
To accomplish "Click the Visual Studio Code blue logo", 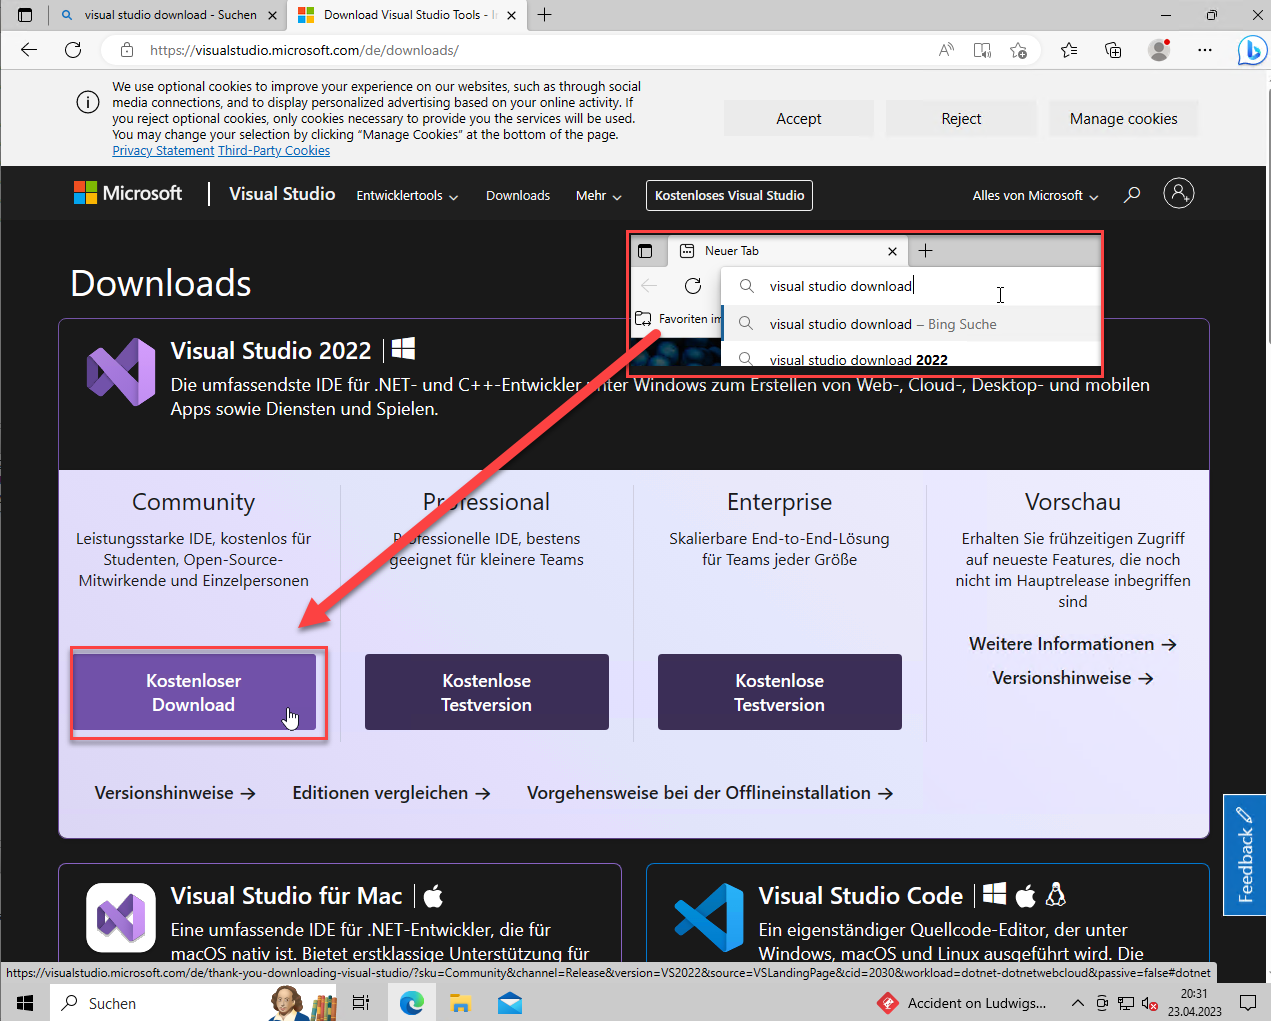I will (709, 917).
